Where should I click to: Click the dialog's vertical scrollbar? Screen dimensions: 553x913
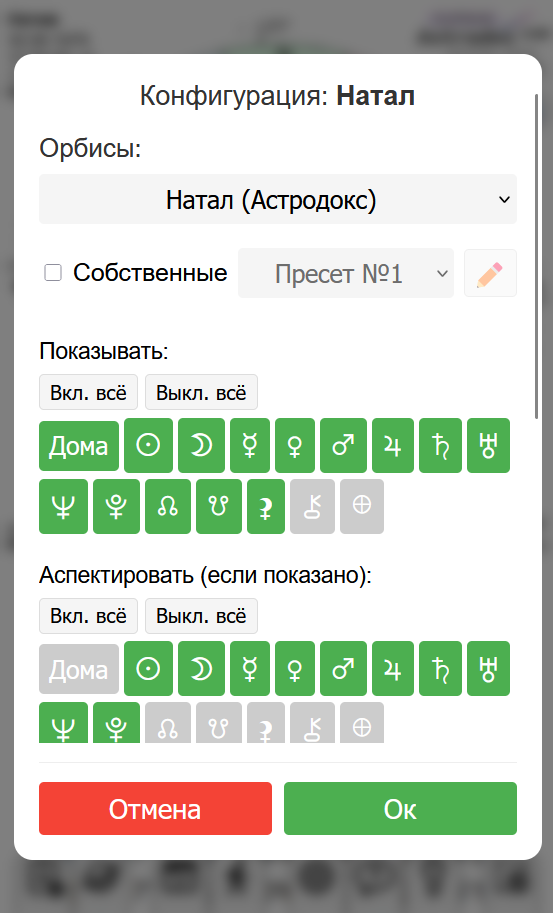(x=537, y=256)
